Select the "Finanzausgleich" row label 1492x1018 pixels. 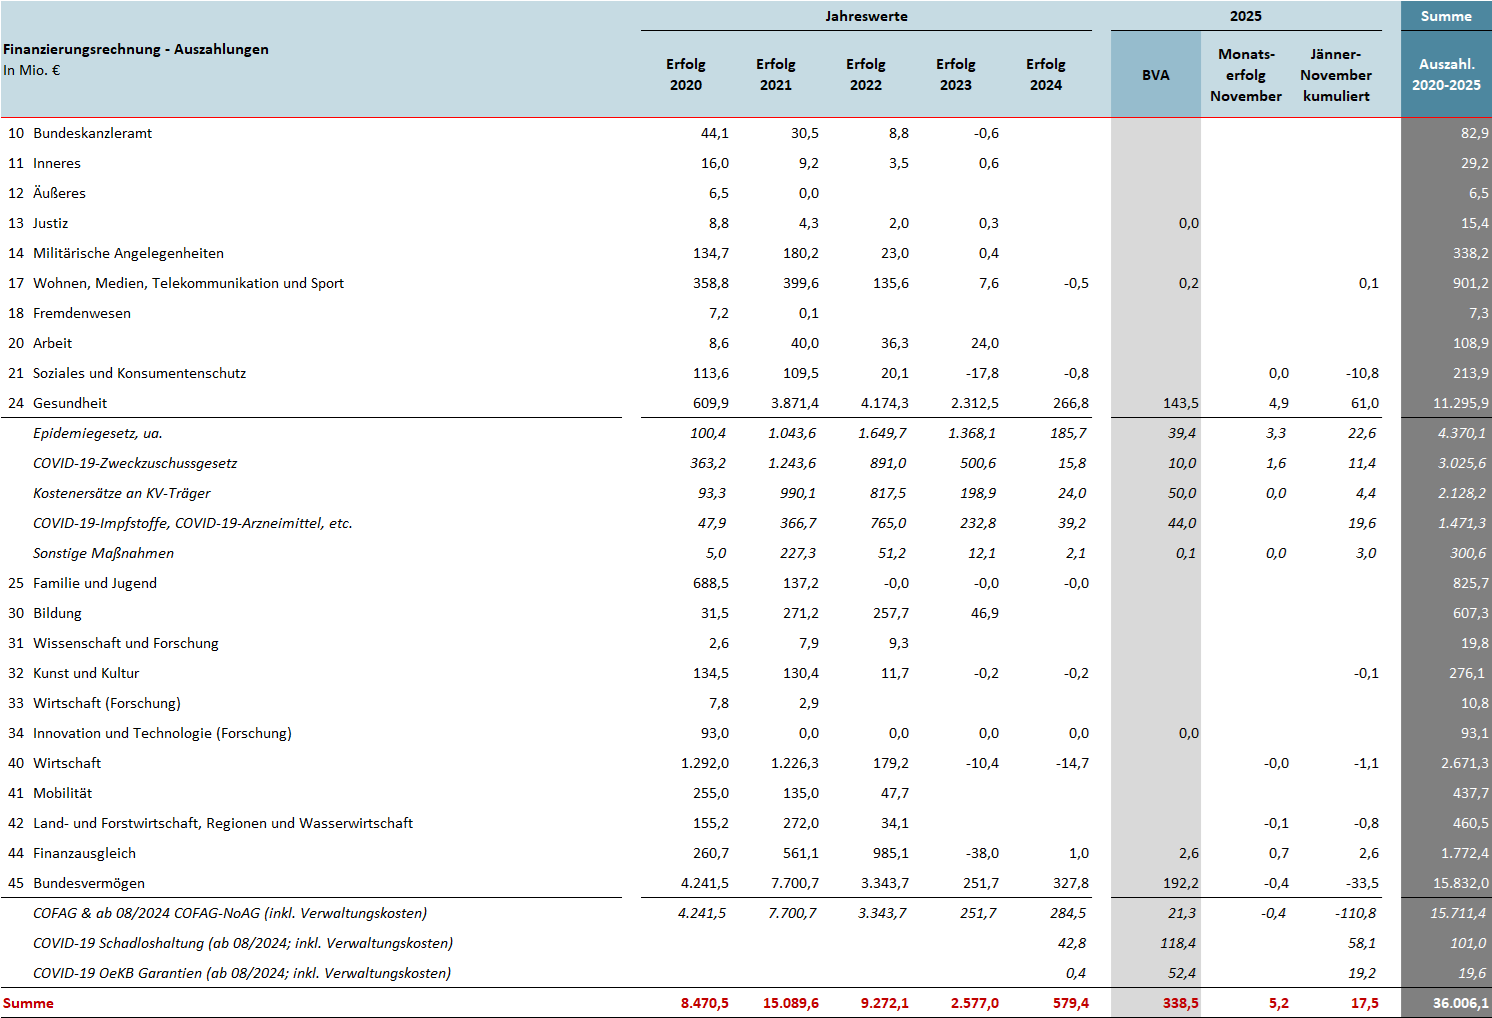tap(84, 853)
